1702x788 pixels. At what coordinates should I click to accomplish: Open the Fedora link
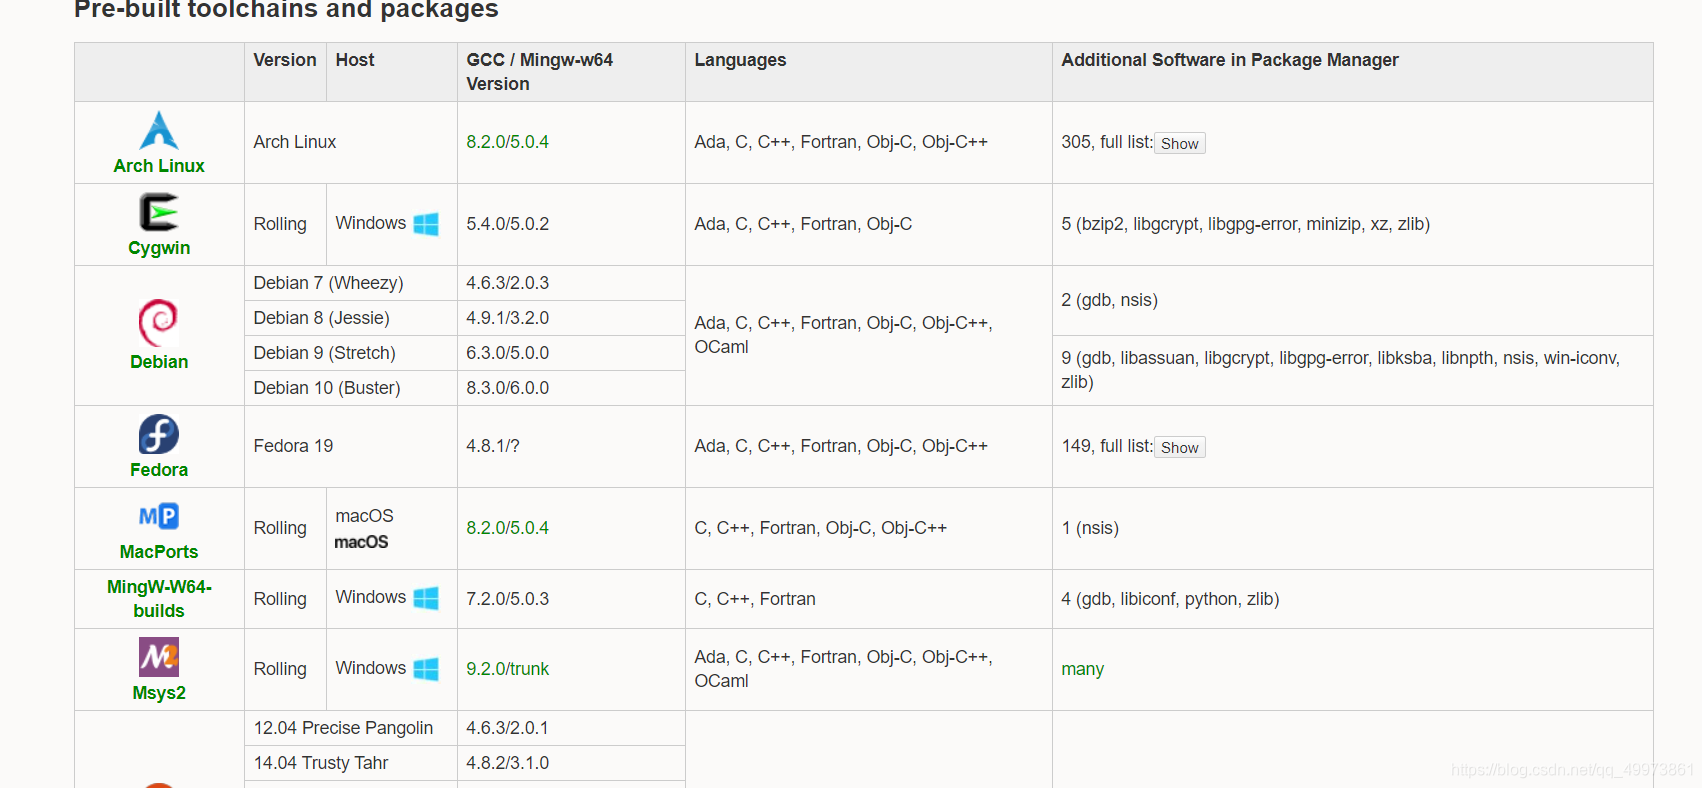click(x=159, y=470)
